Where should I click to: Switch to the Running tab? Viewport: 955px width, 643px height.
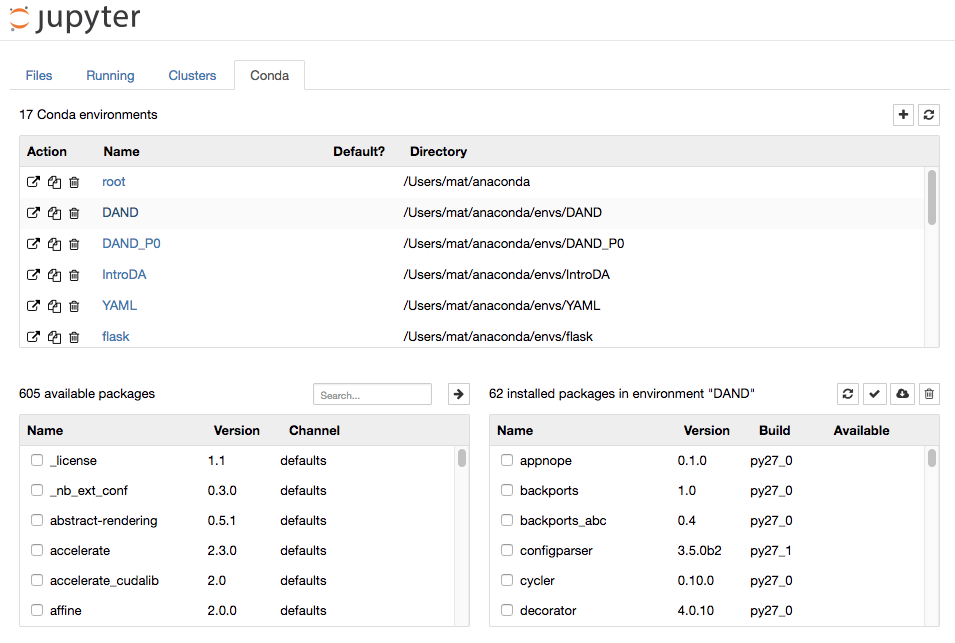[110, 75]
